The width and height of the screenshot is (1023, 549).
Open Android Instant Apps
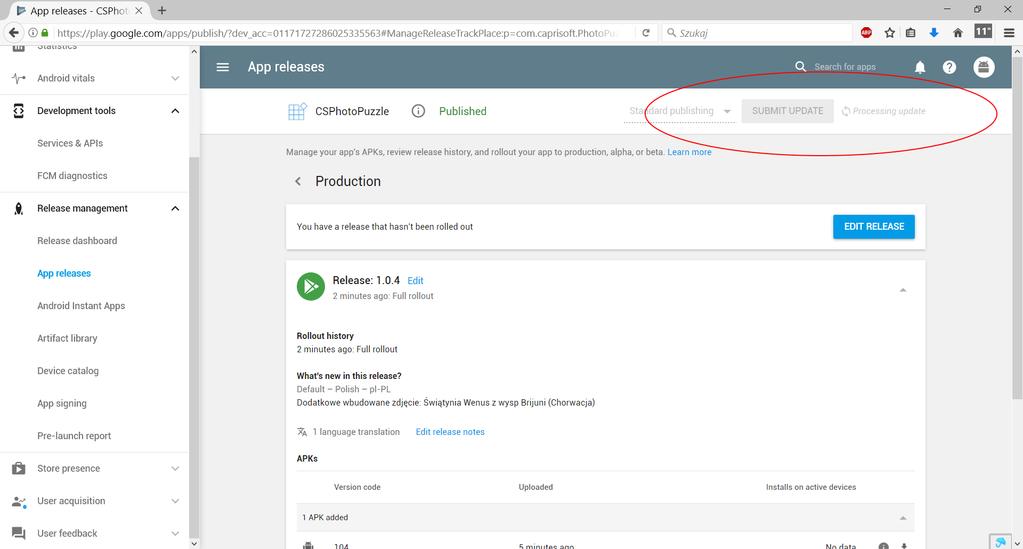click(81, 306)
